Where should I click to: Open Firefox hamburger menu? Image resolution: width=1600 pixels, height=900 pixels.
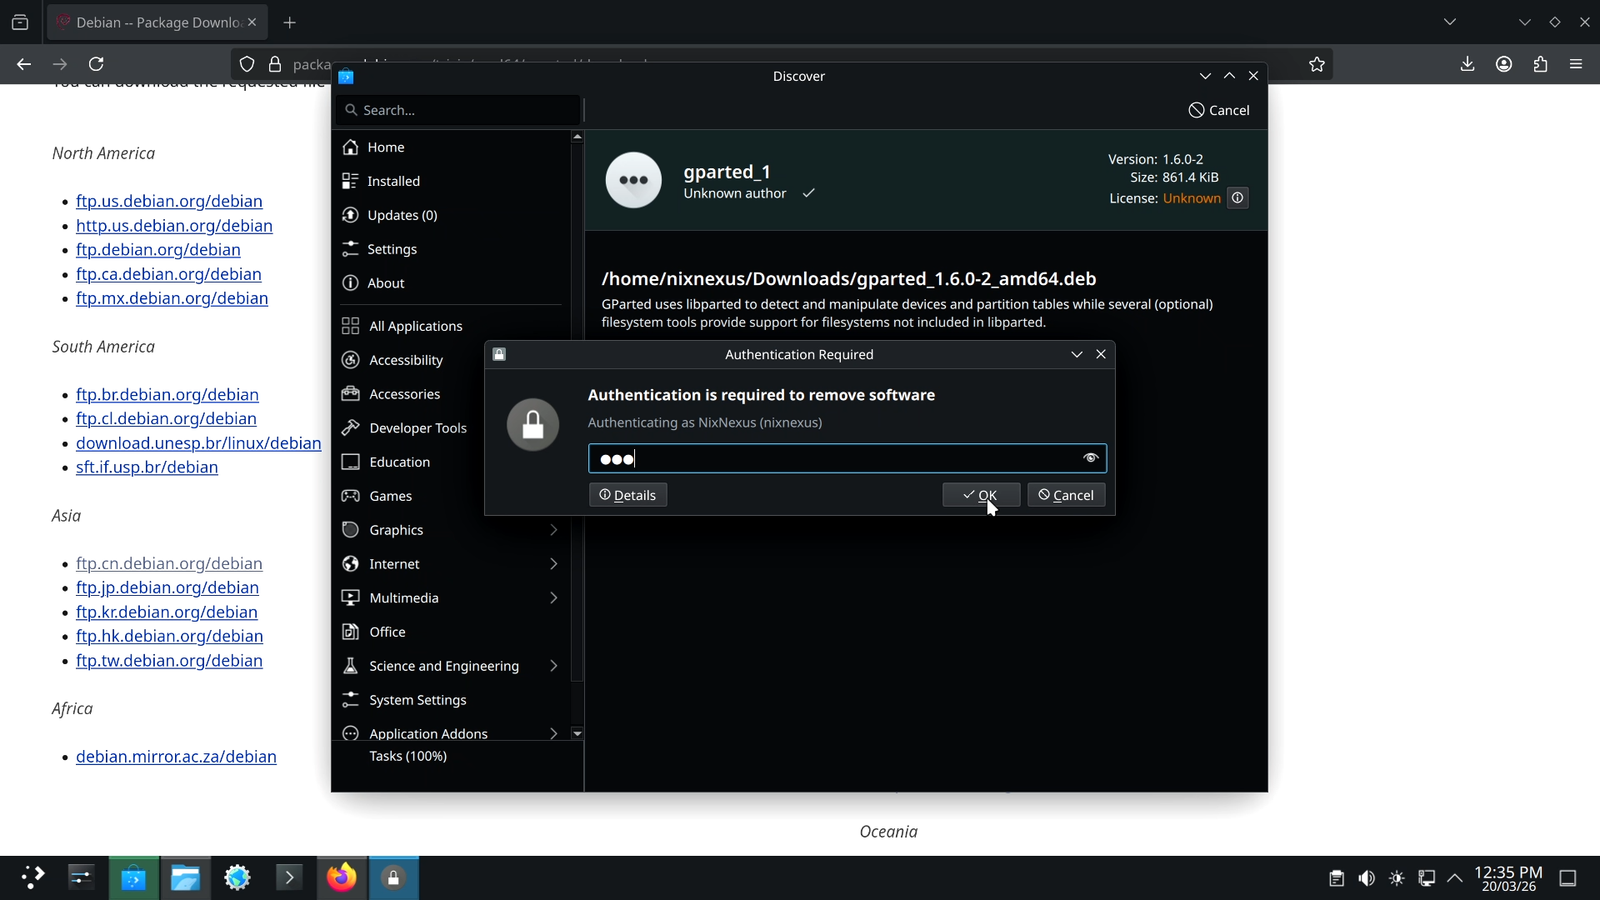[1576, 64]
